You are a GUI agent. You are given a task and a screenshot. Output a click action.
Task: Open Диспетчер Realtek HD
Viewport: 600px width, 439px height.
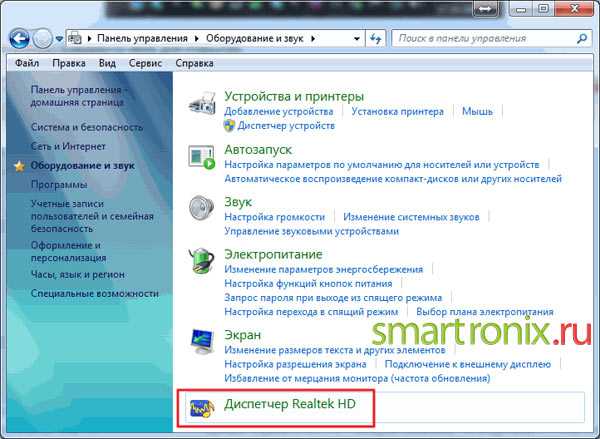(x=290, y=403)
